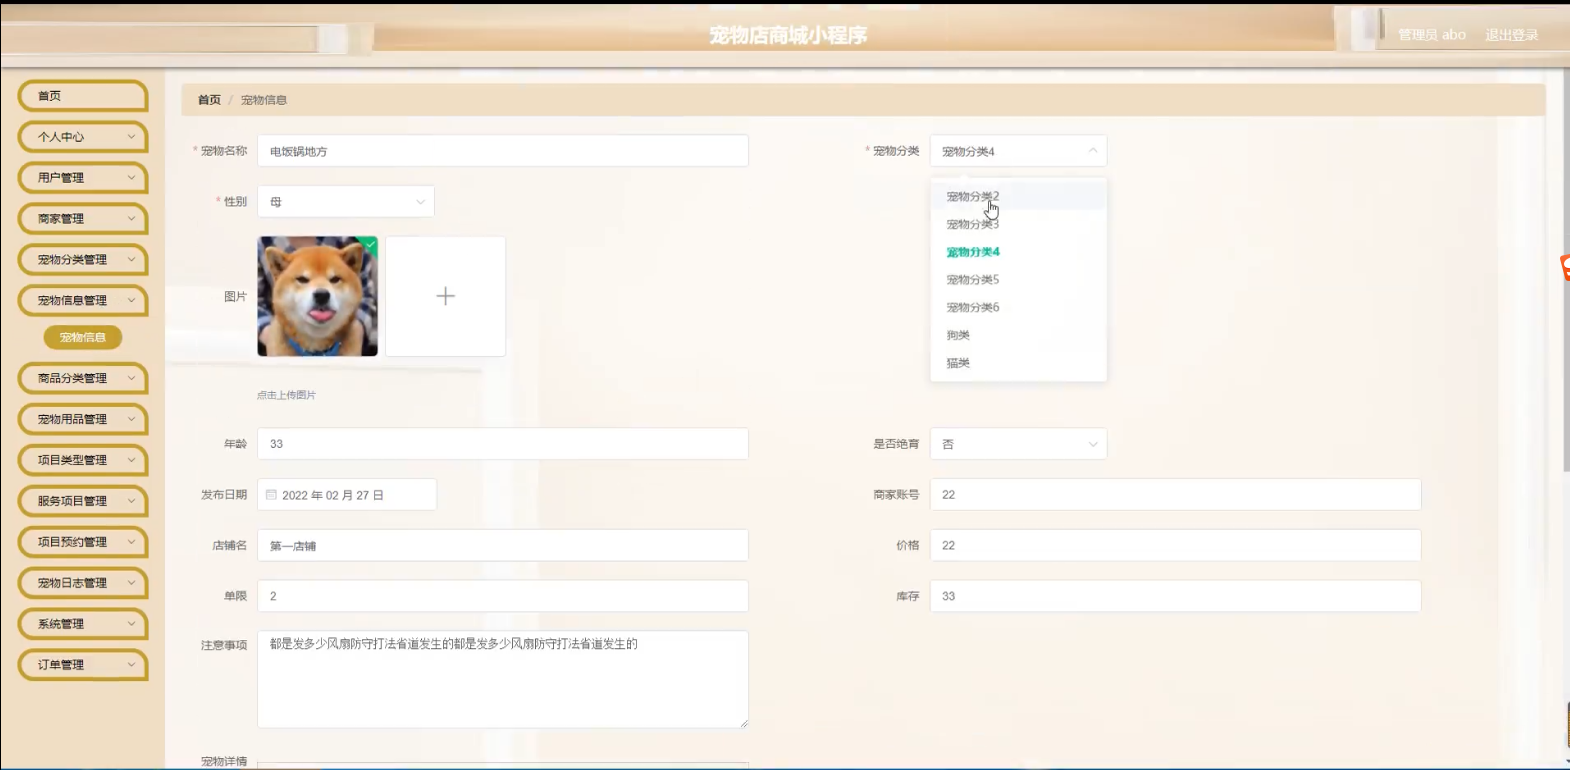This screenshot has width=1570, height=770.
Task: Choose 宠物分类6 from dropdown list
Action: coord(1018,308)
